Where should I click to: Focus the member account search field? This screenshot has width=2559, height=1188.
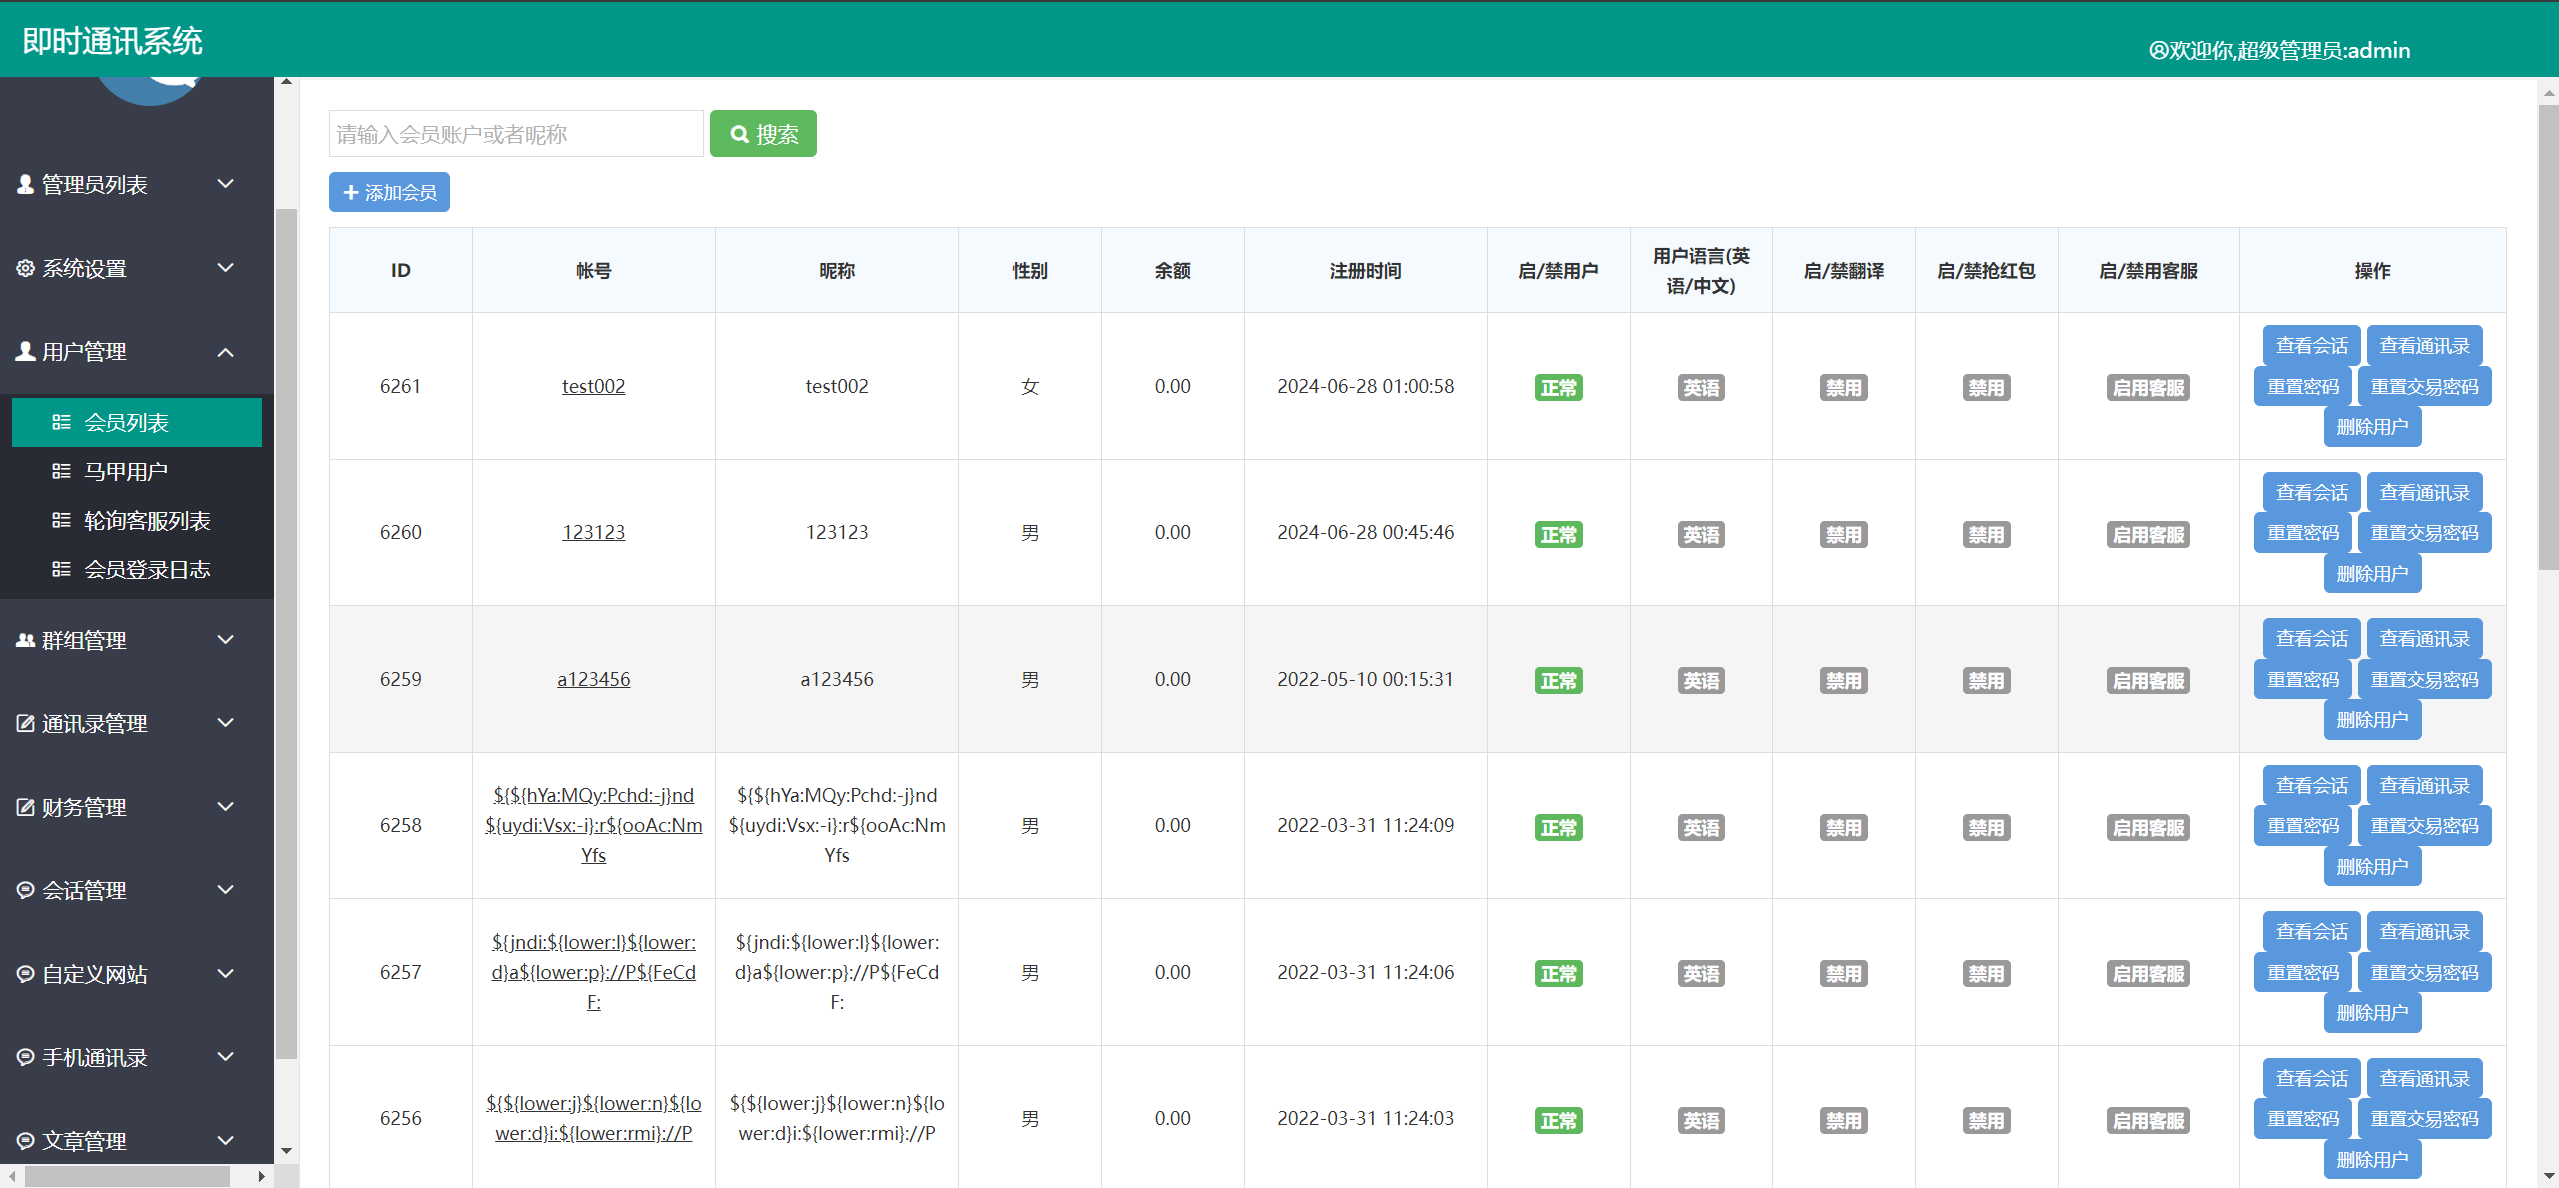[515, 134]
